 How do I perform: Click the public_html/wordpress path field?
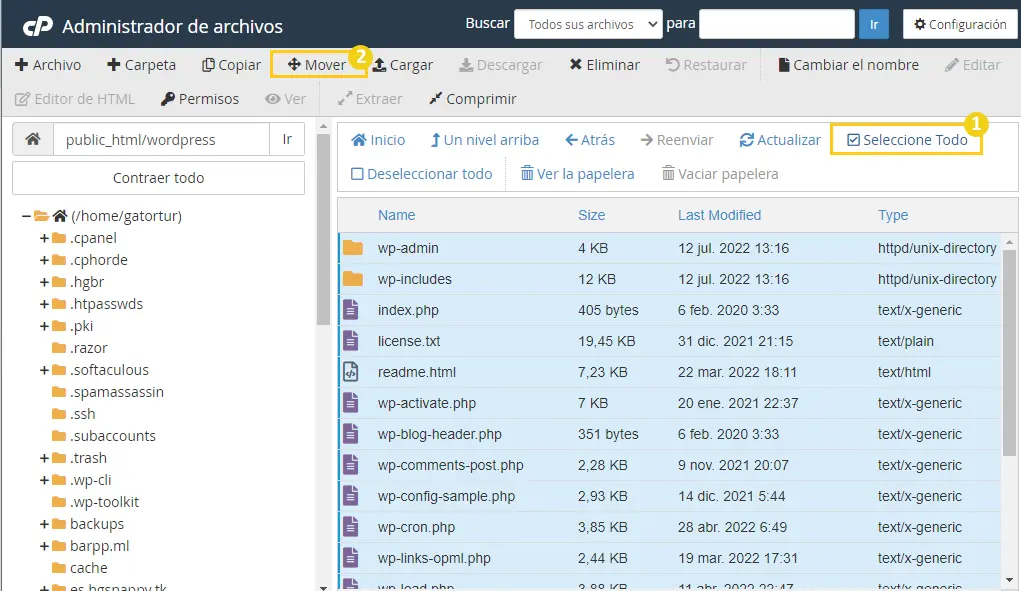pos(161,139)
